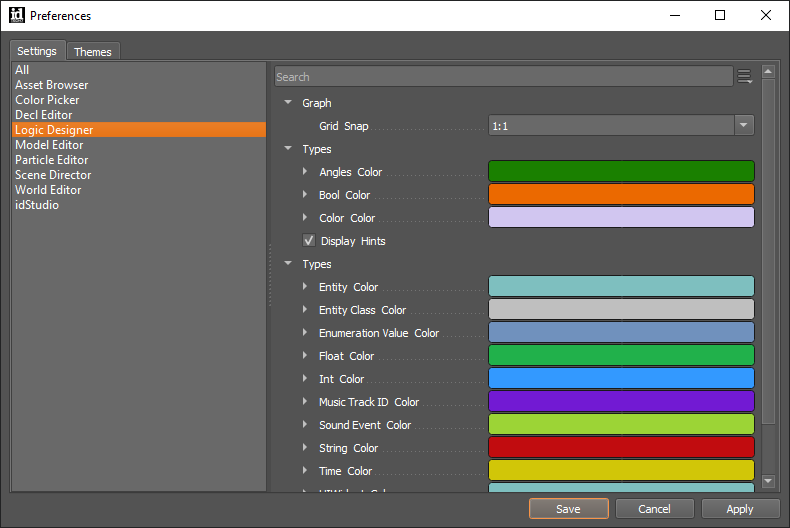Expand the Angles Color row
The image size is (790, 528).
(x=305, y=171)
